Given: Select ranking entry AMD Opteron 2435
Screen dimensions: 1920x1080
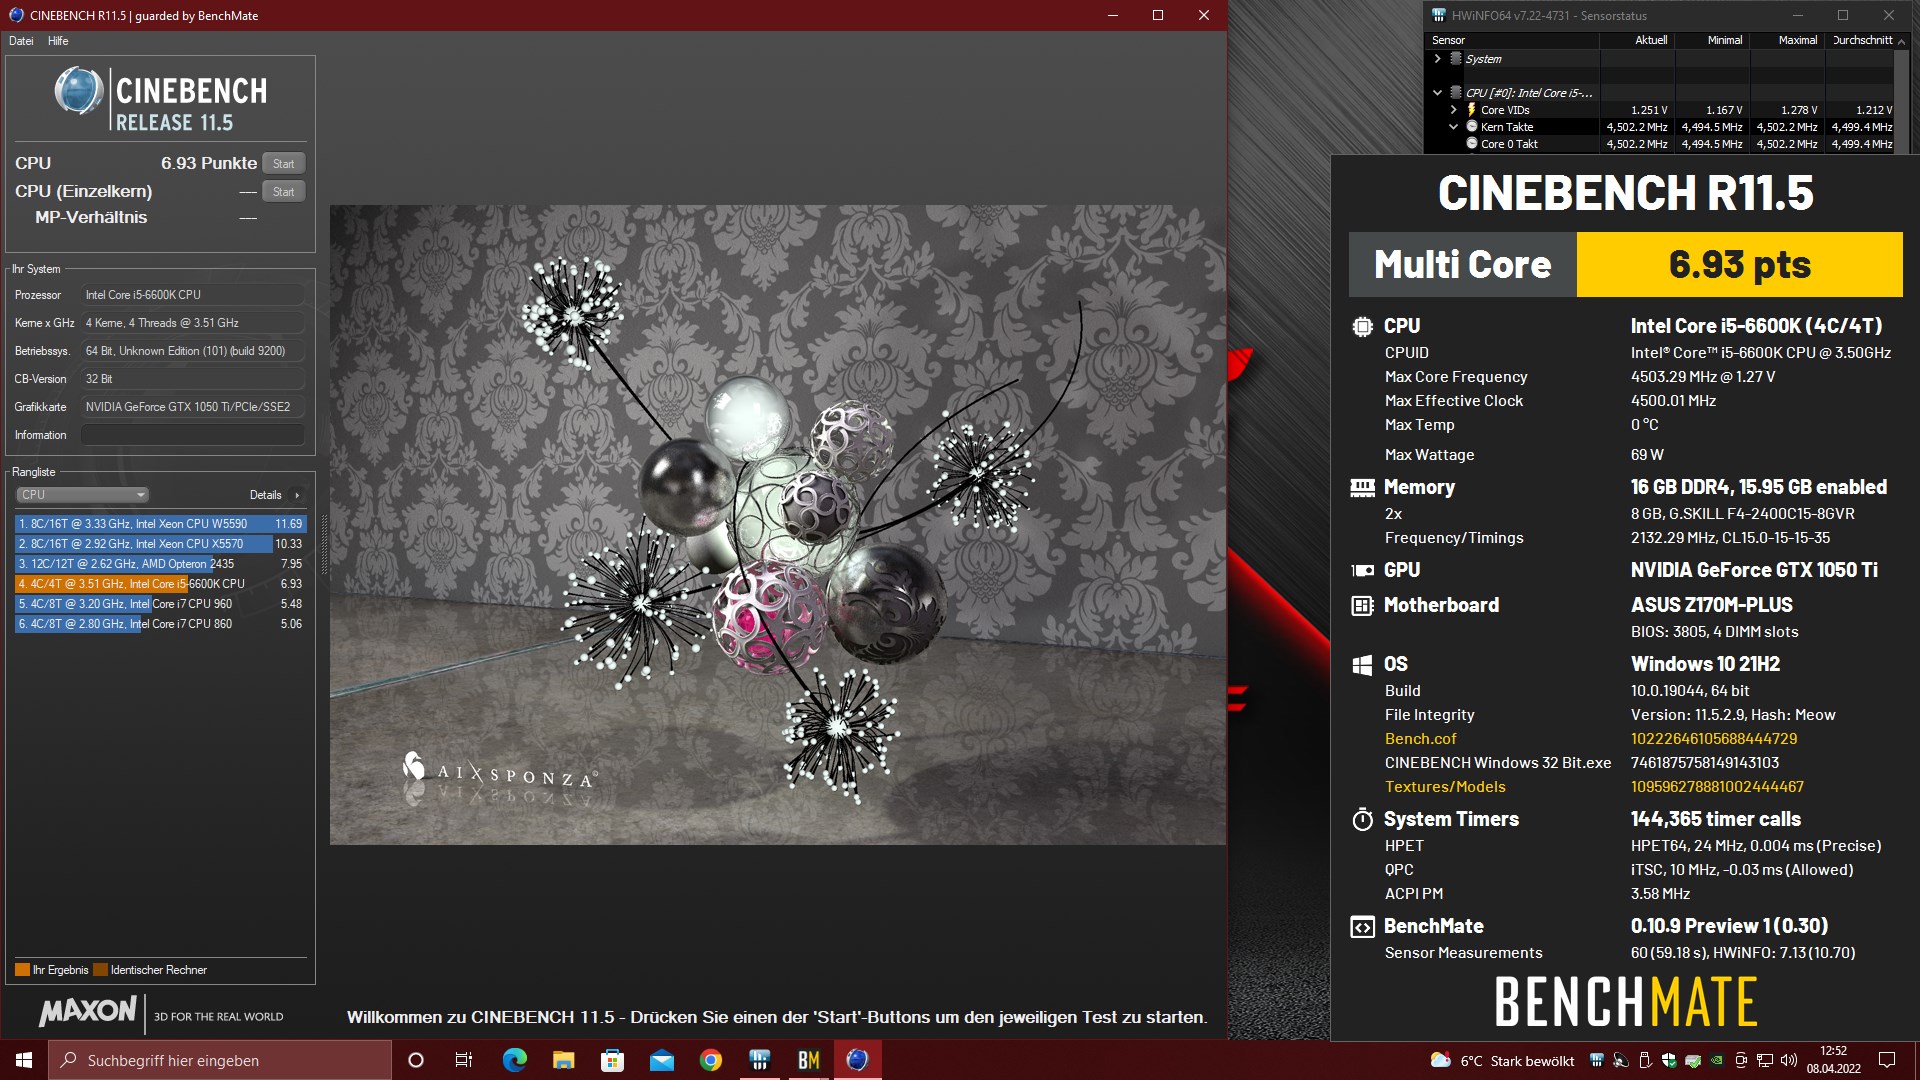Looking at the screenshot, I should point(160,564).
